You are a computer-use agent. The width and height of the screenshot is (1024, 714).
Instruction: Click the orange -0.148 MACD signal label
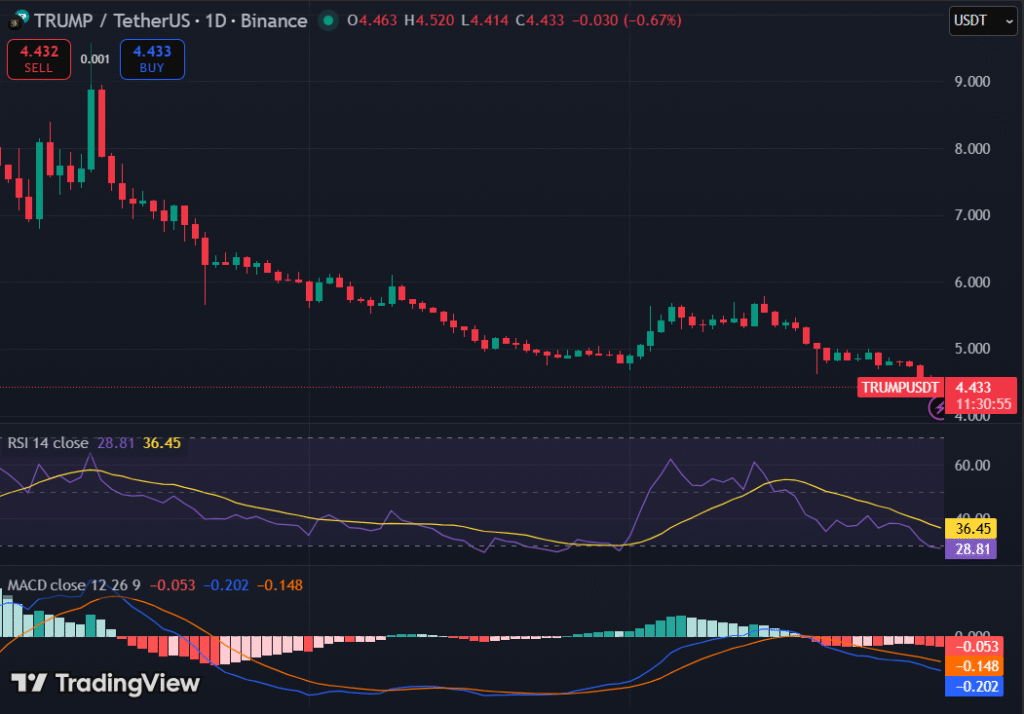point(975,666)
